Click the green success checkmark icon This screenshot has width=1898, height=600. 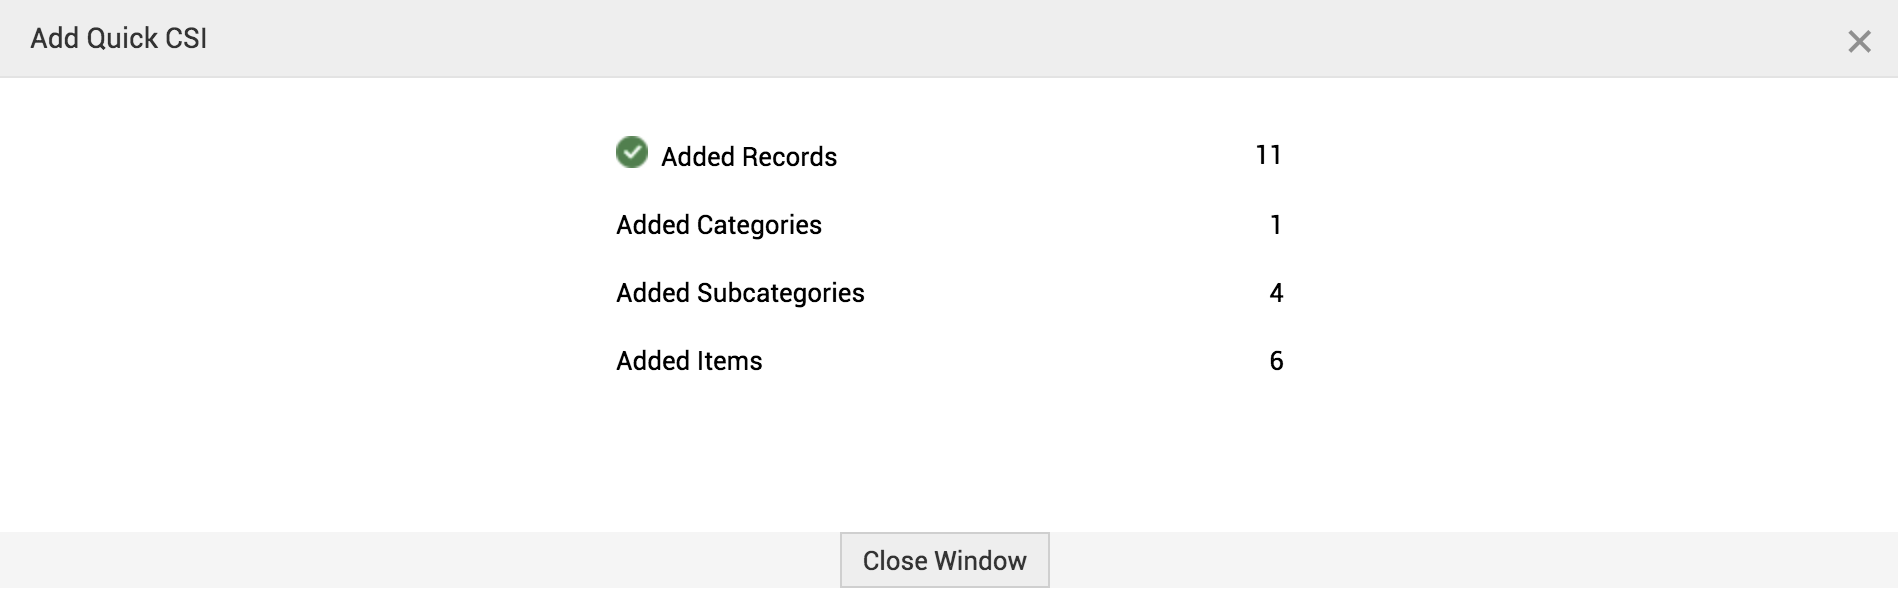click(632, 152)
